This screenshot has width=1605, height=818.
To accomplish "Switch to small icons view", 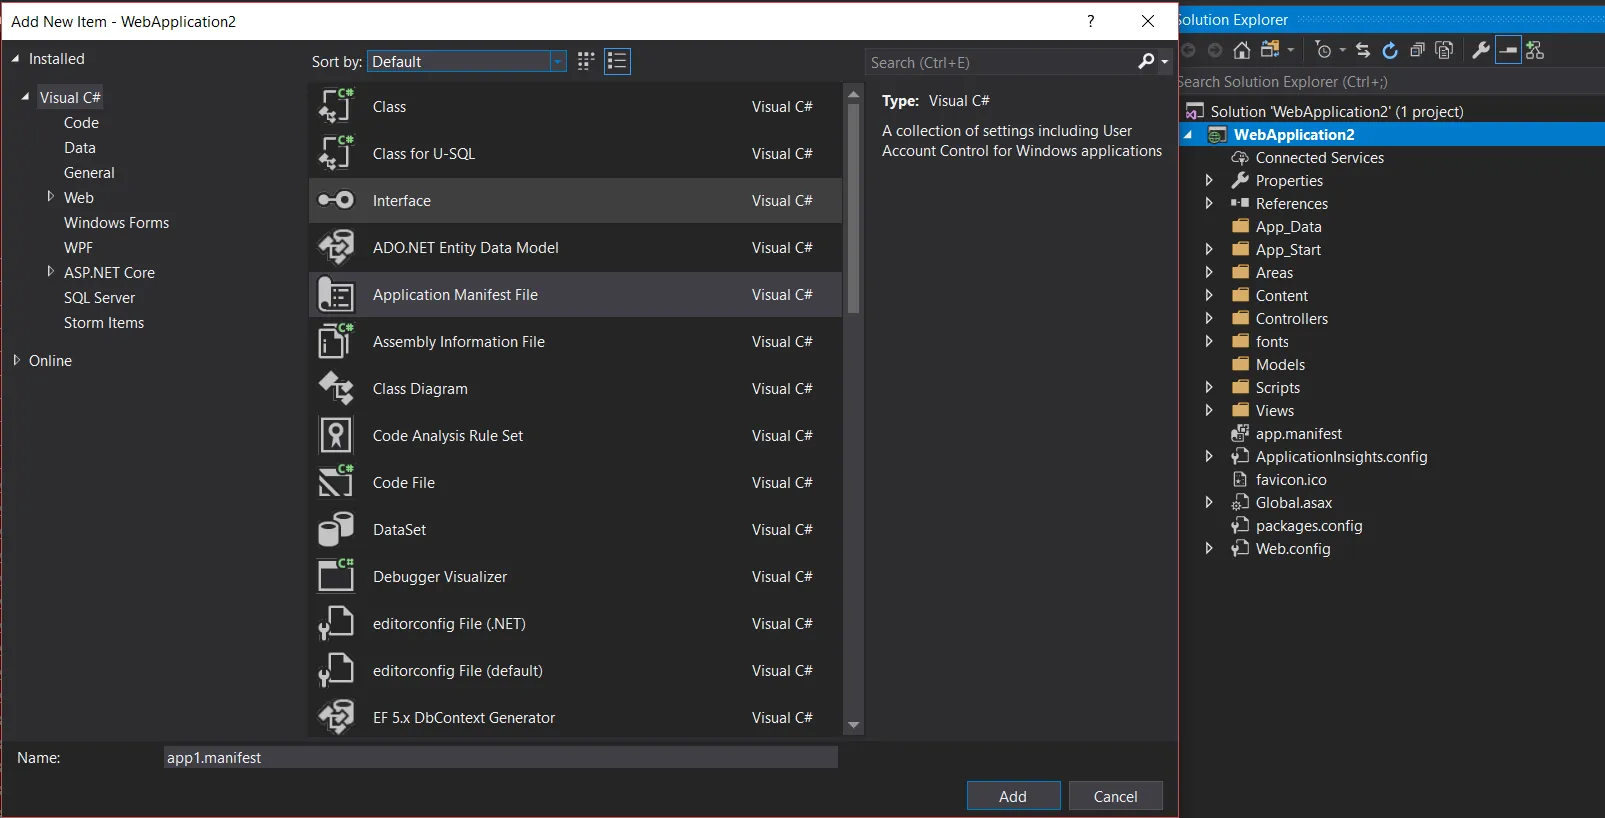I will [x=586, y=62].
